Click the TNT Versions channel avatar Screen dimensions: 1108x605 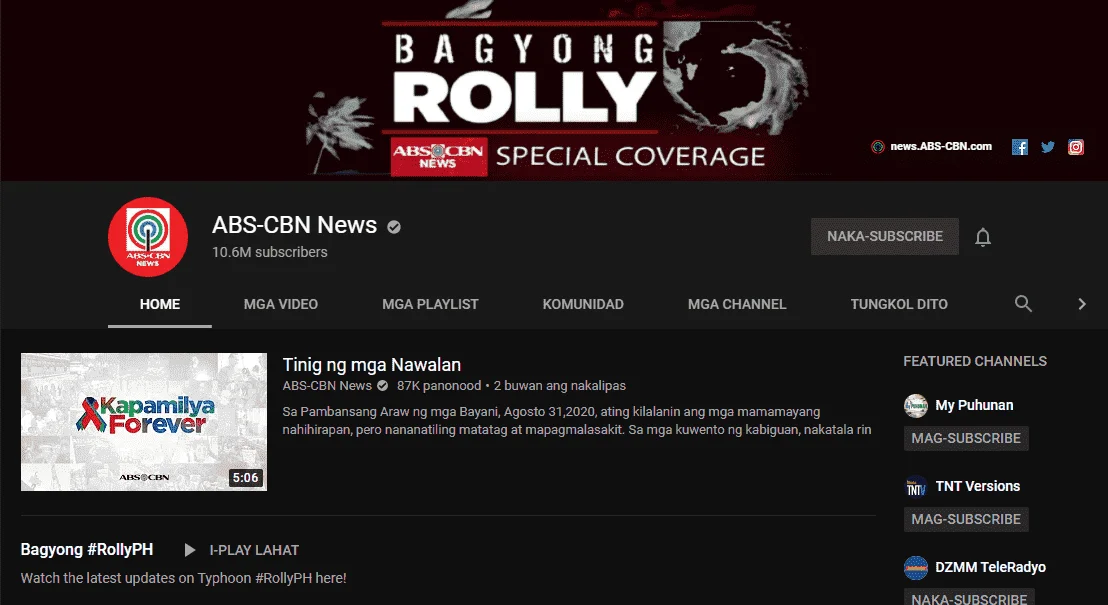coord(916,487)
